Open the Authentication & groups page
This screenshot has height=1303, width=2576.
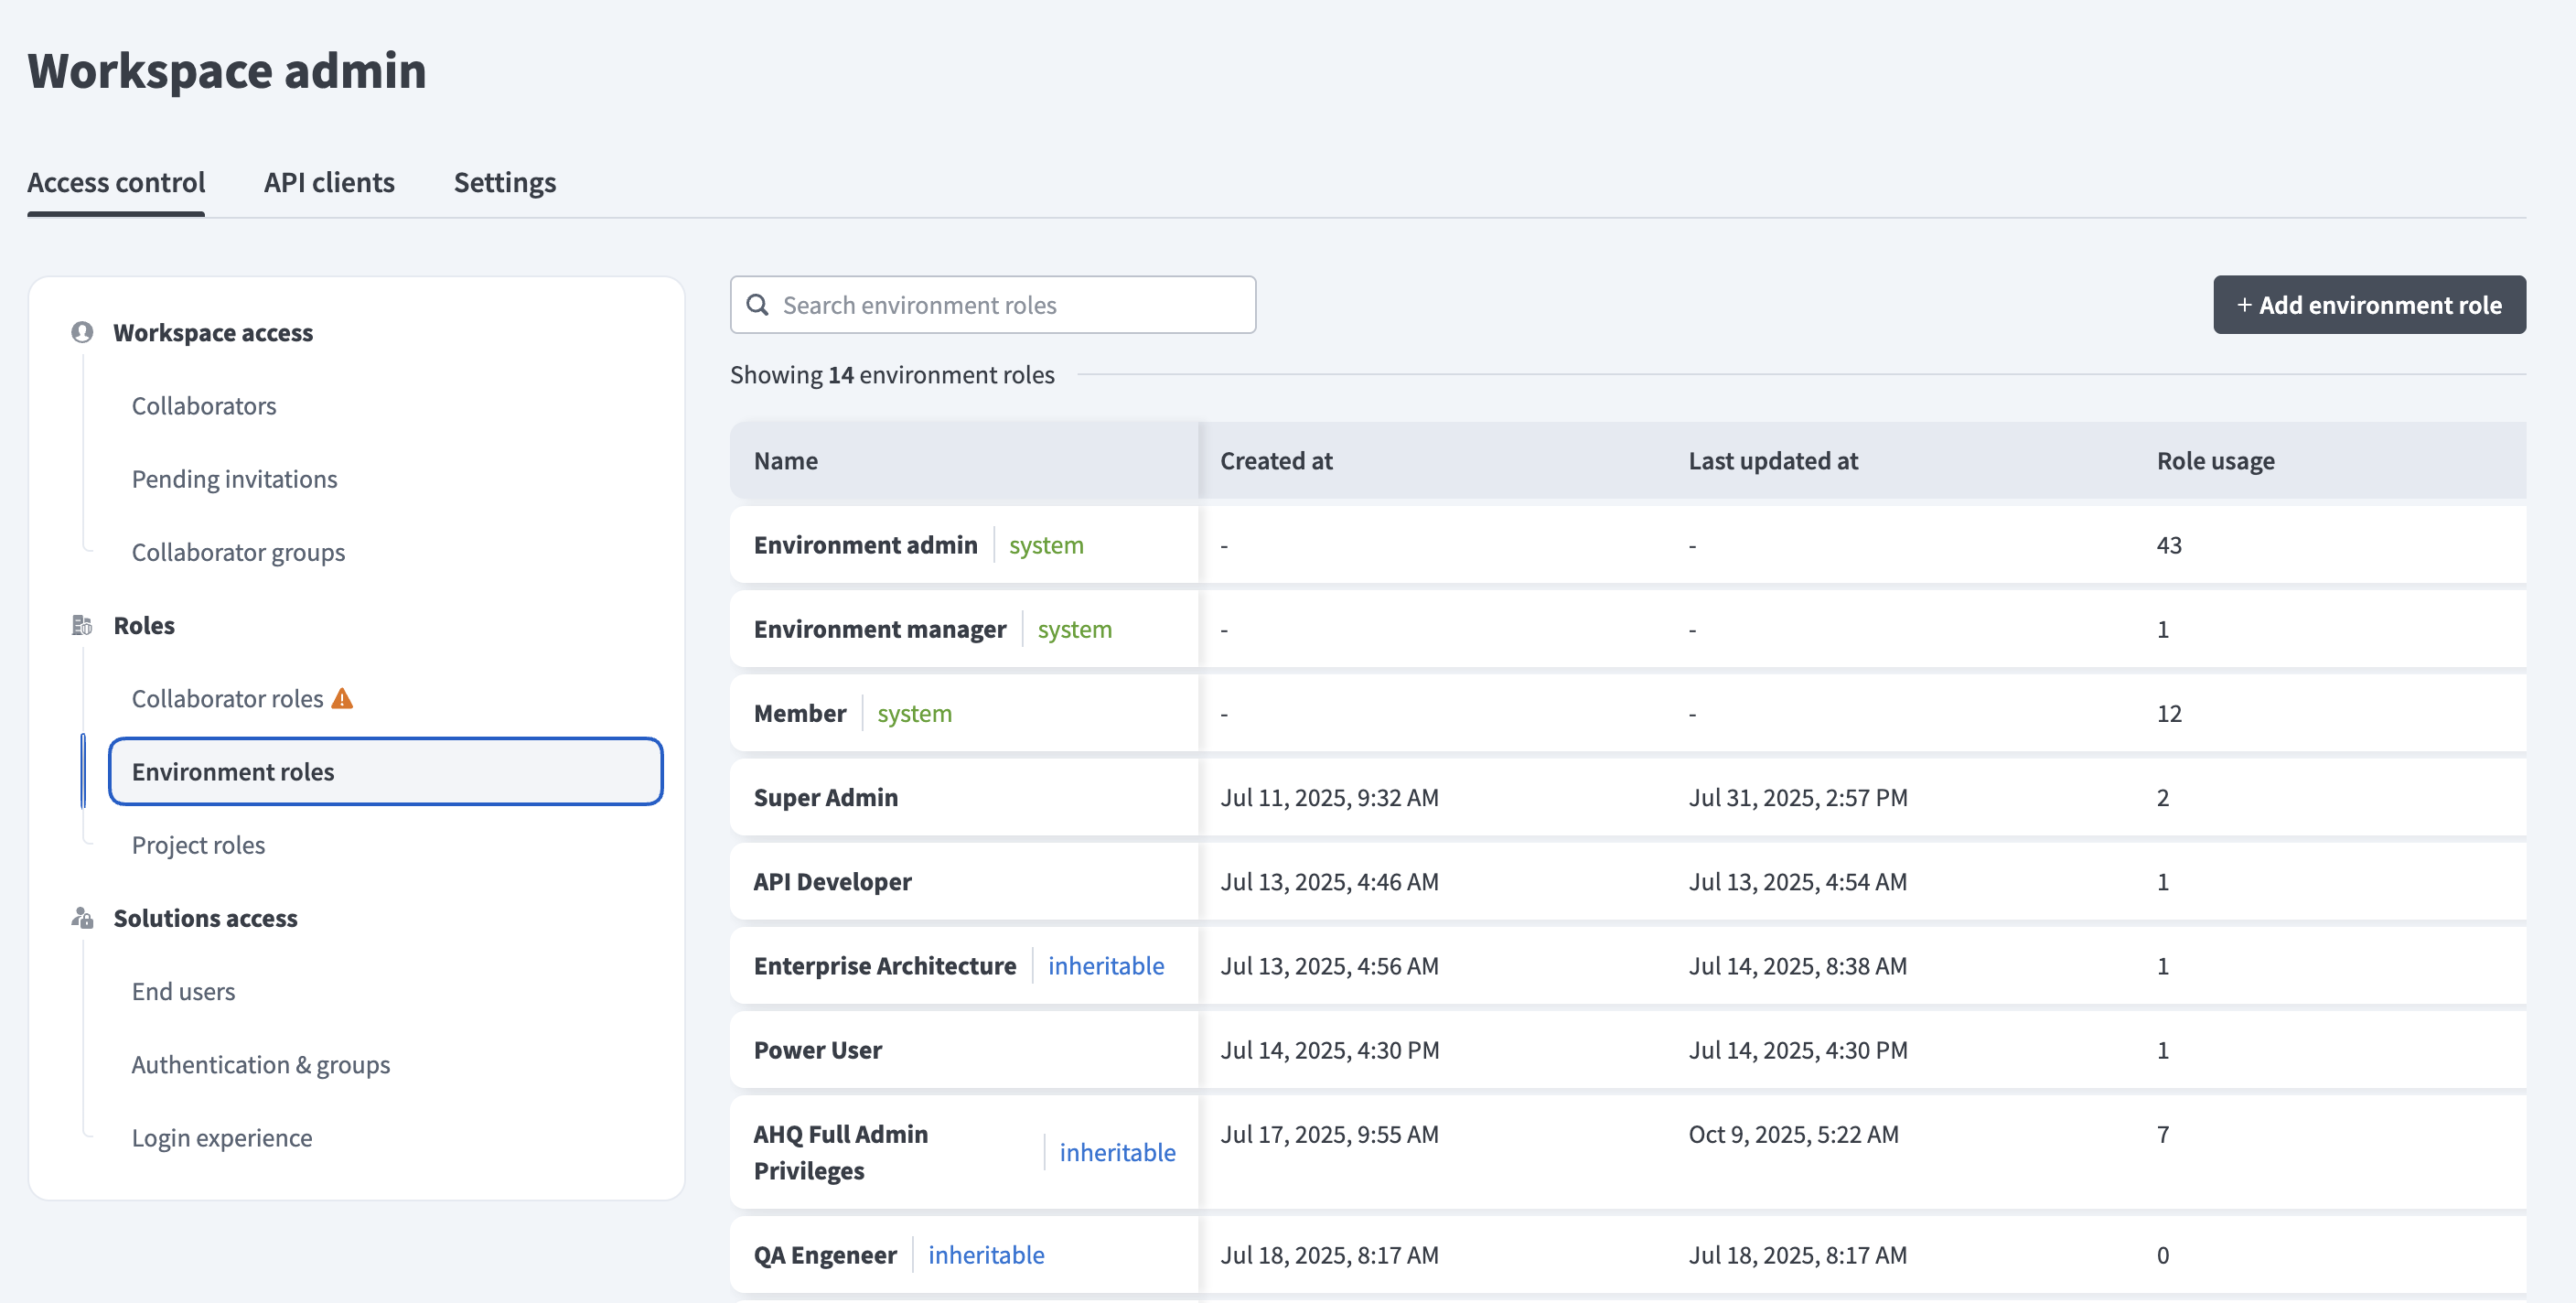click(x=261, y=1064)
